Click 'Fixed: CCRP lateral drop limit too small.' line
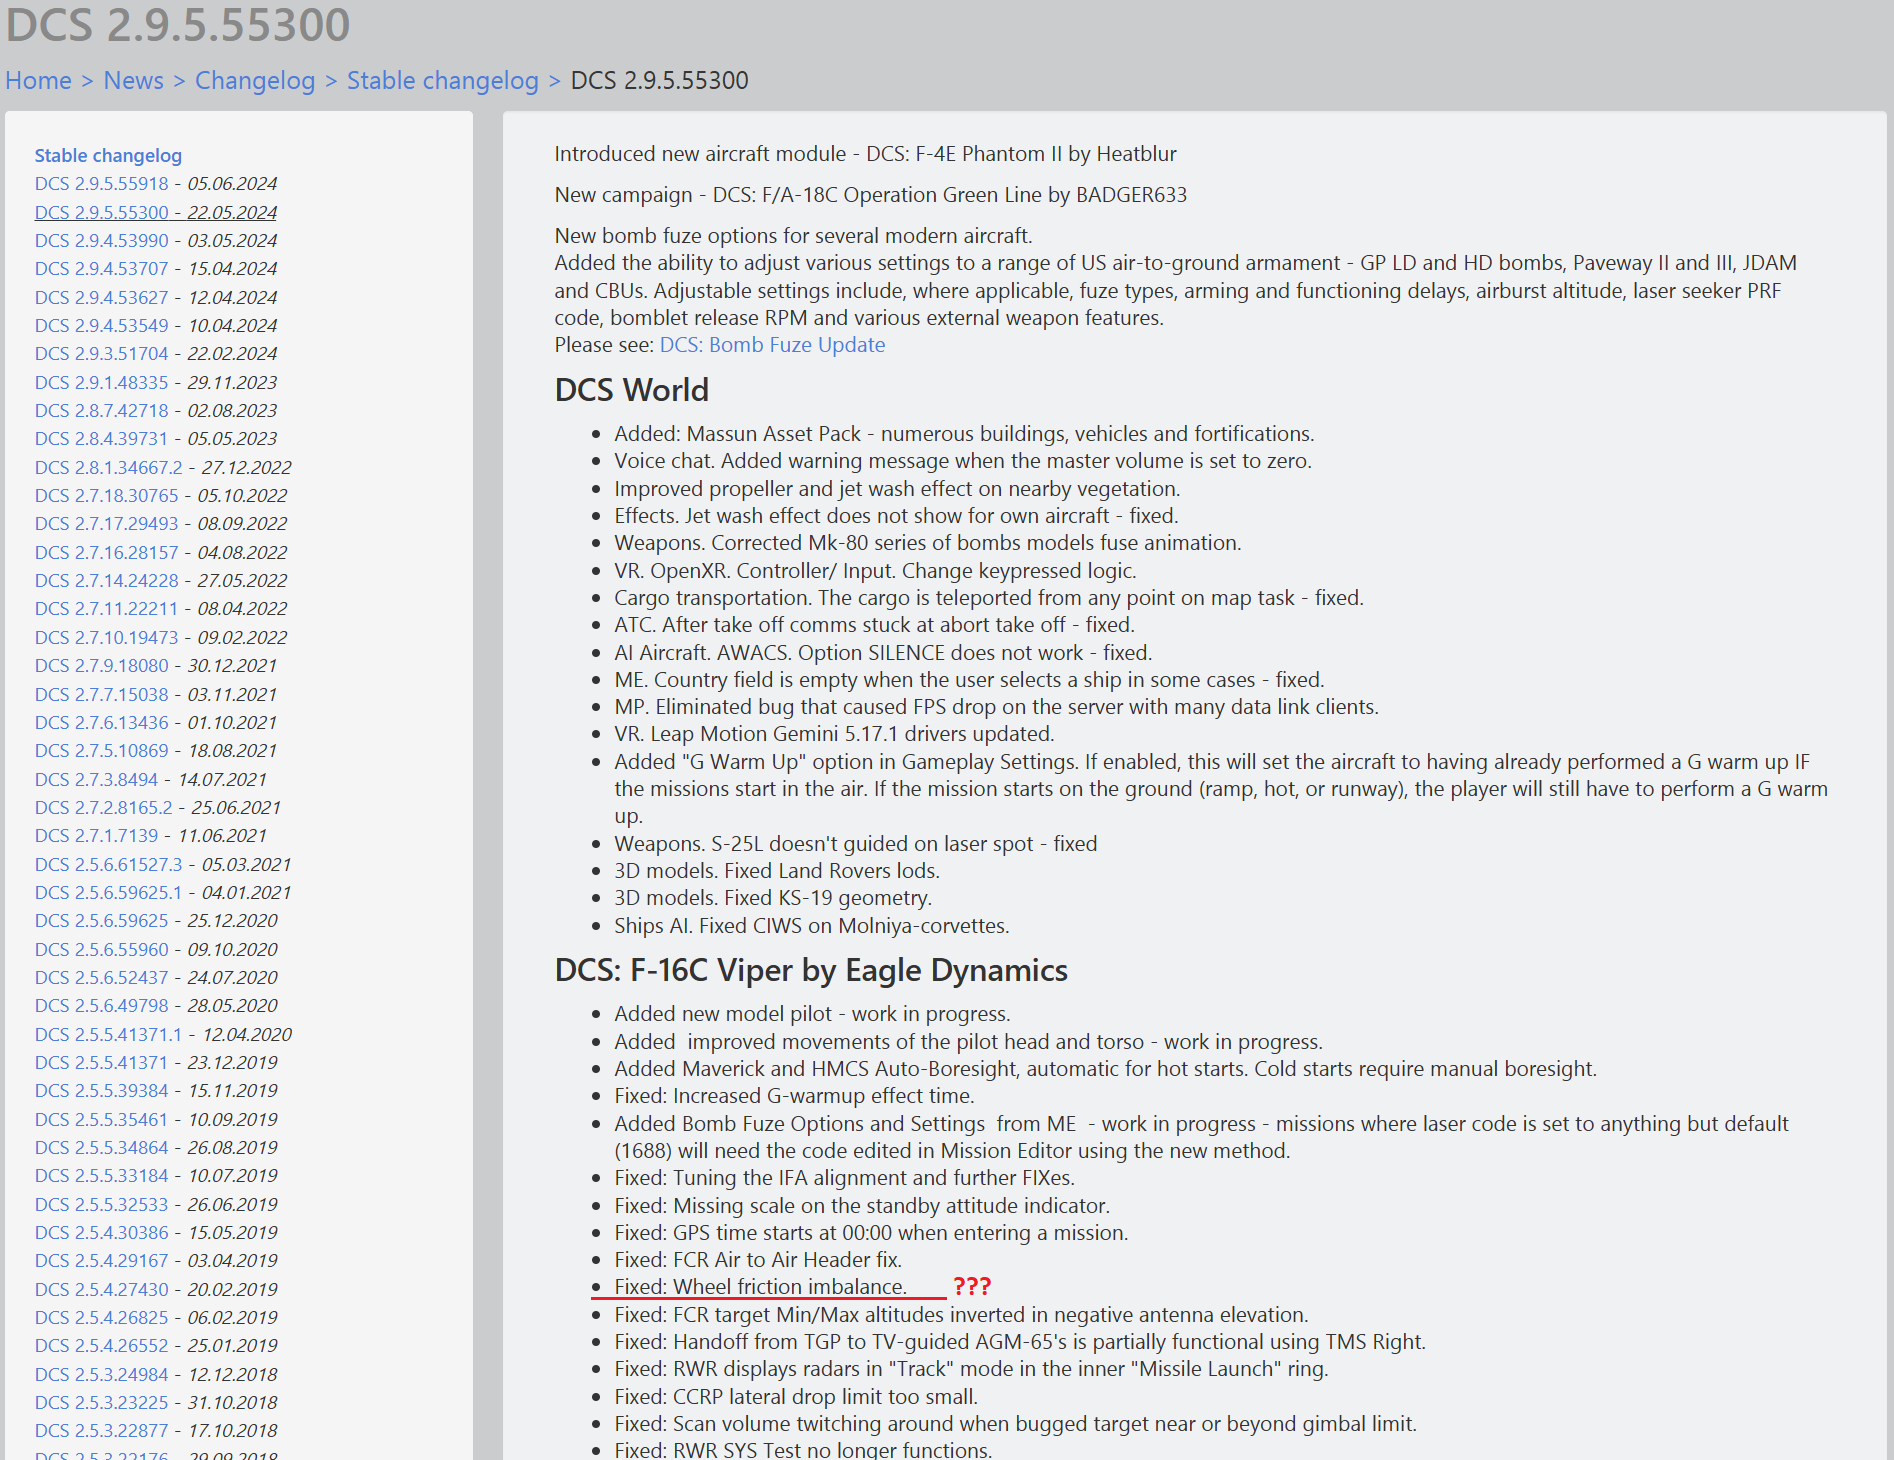Screen dimensions: 1894x1460 click(x=796, y=1396)
